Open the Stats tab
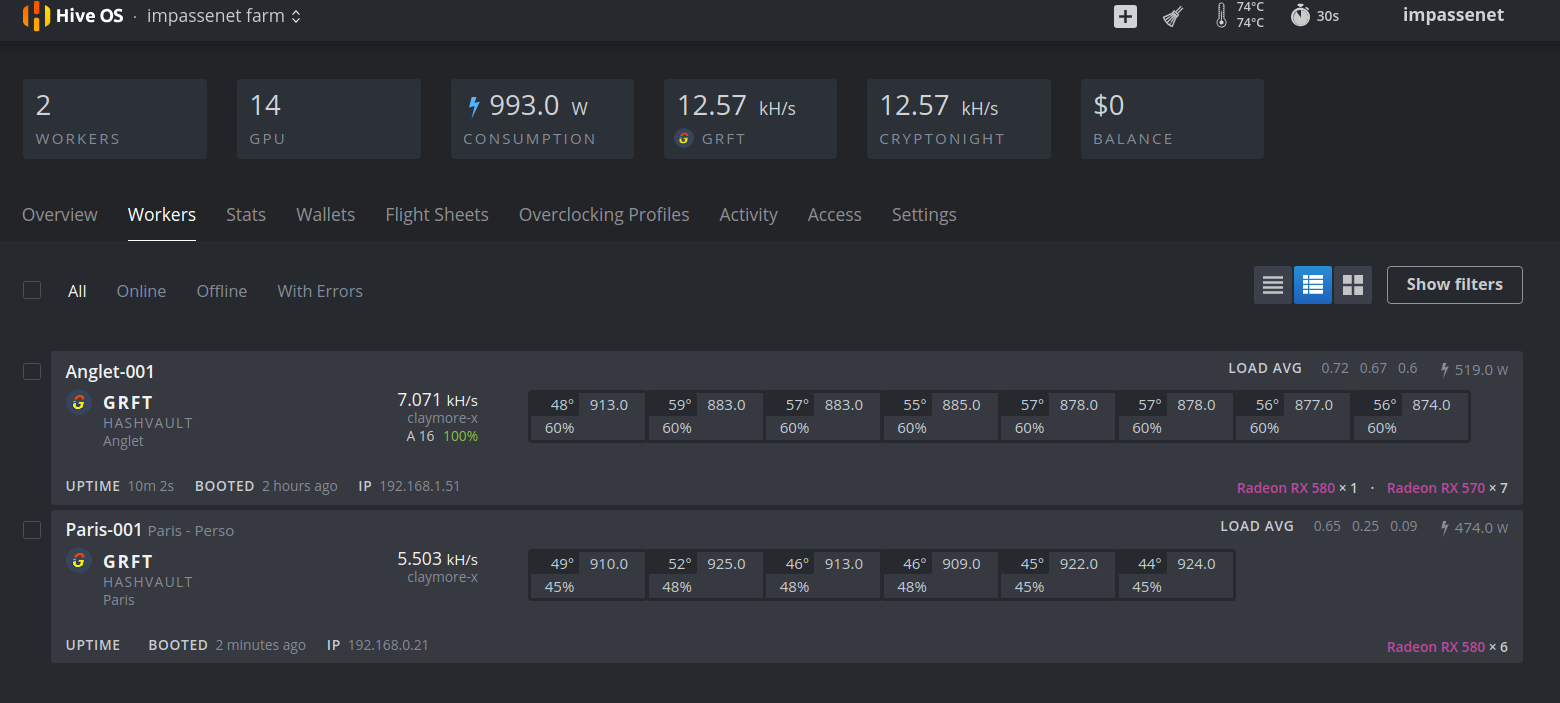This screenshot has height=703, width=1560. point(246,215)
